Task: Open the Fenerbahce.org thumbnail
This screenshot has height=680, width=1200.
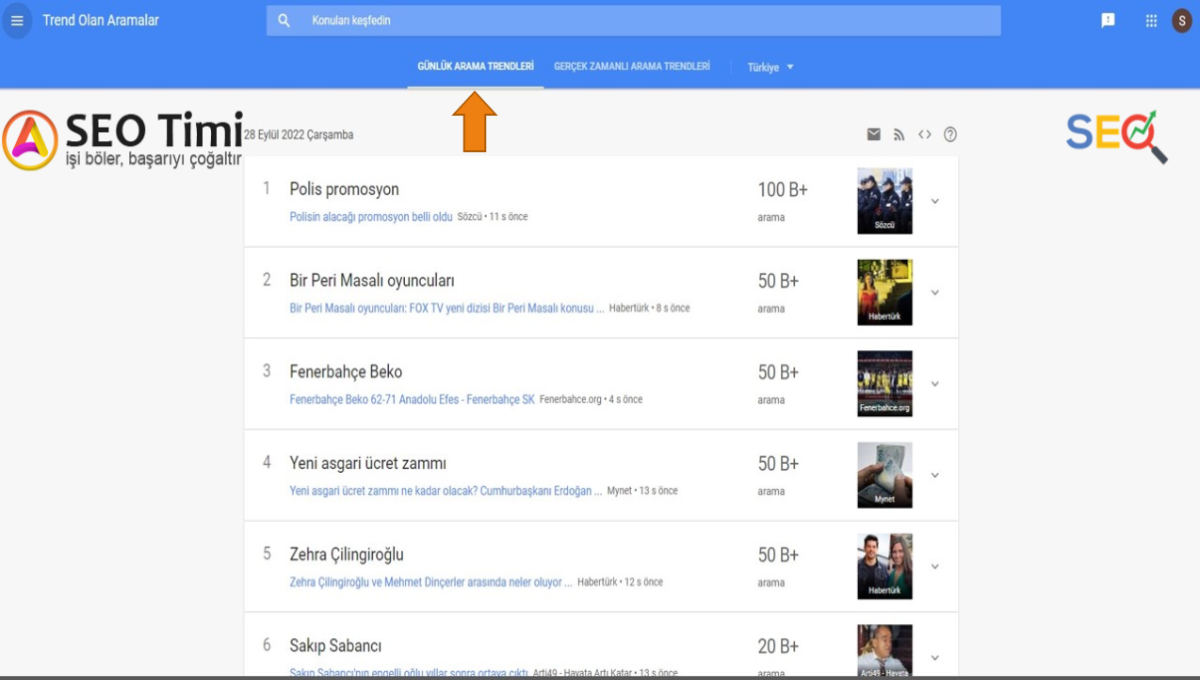Action: click(885, 384)
